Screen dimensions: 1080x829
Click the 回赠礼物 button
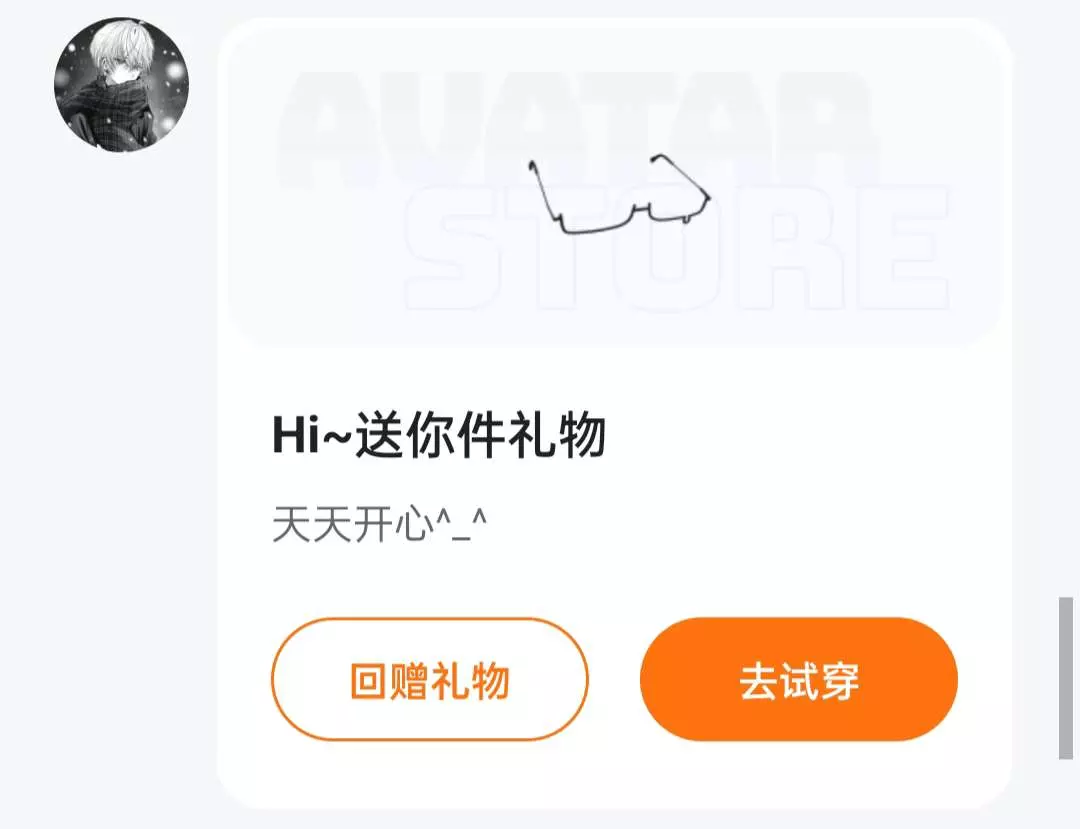click(x=430, y=679)
